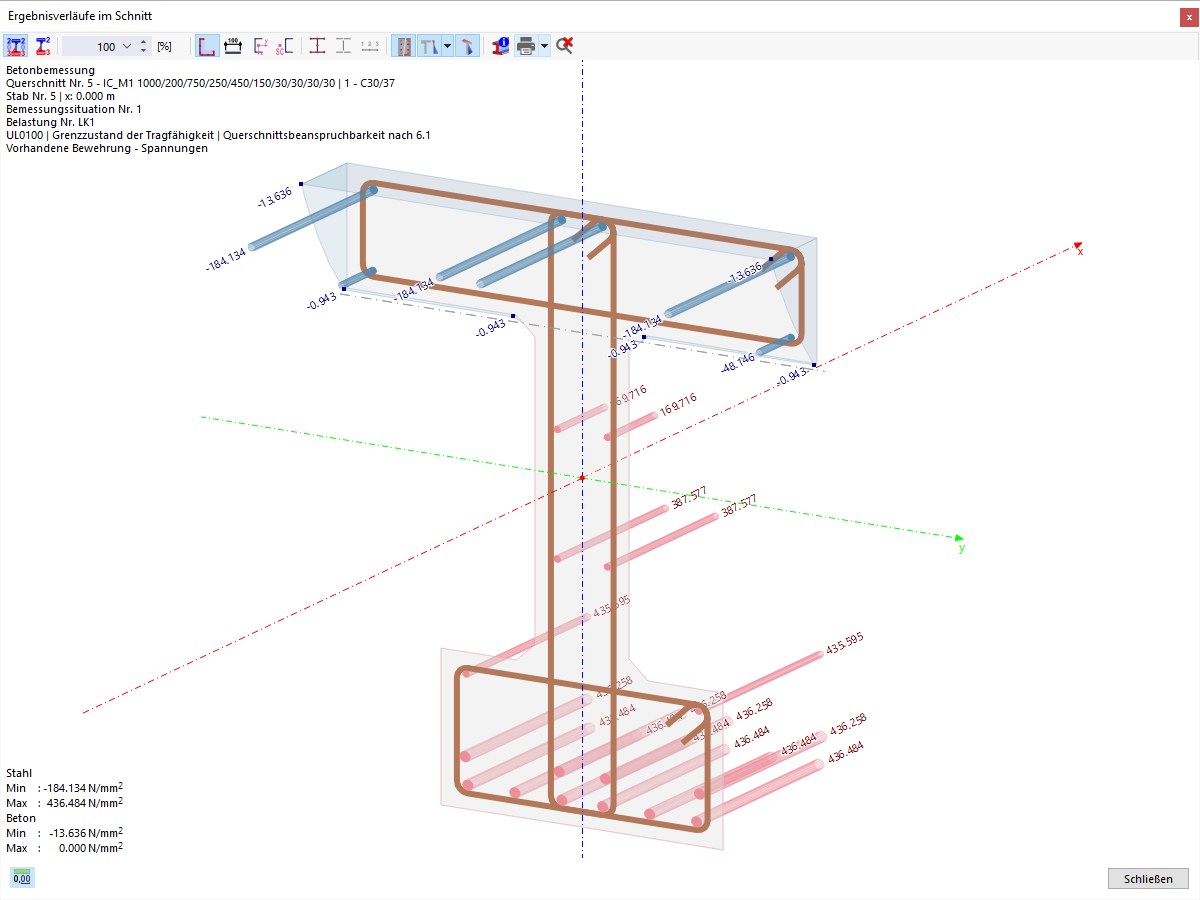
Task: Click the 0.00 decimal settings icon at bottom-left
Action: [x=21, y=878]
